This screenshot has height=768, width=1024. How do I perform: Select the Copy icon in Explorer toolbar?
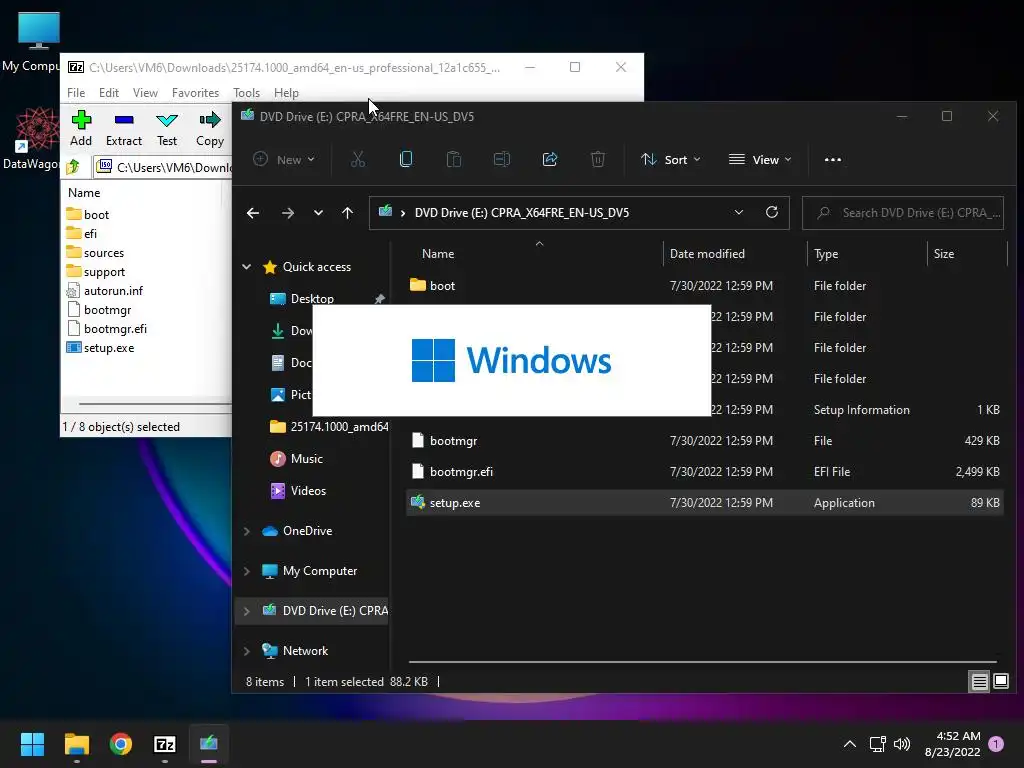pos(406,159)
